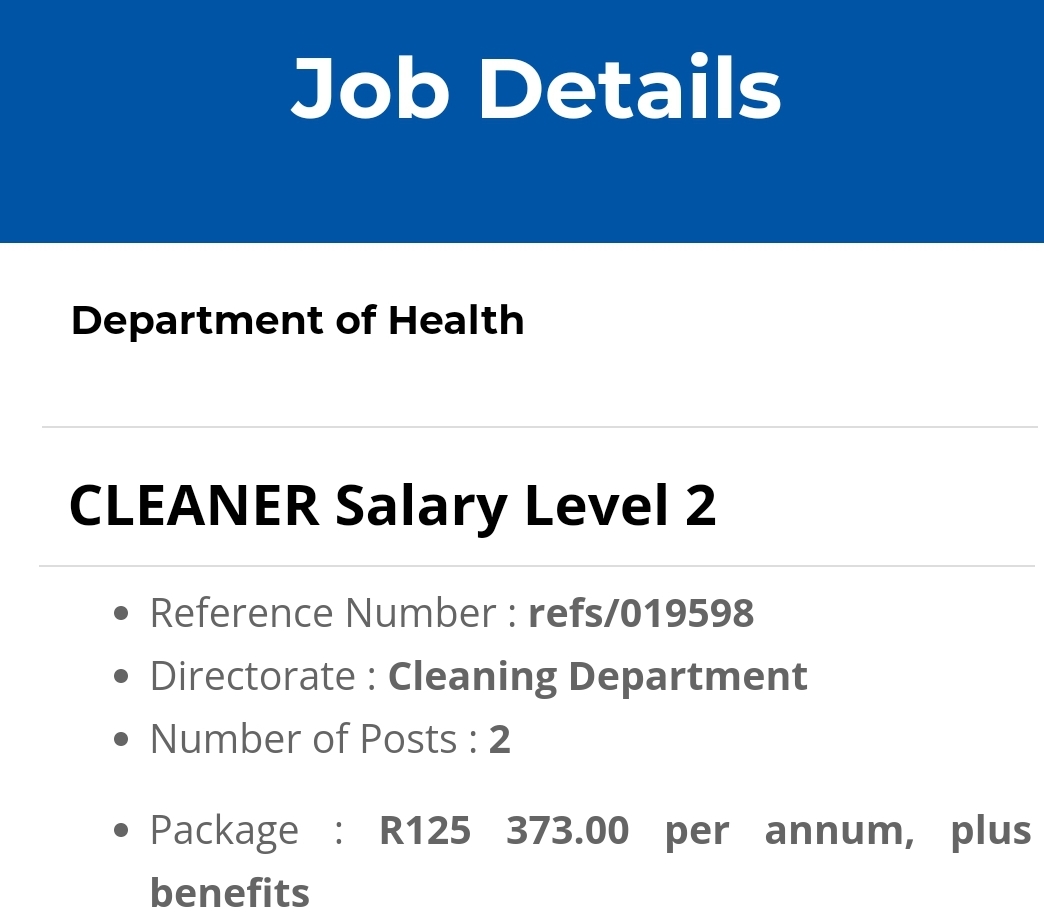Click the word 'plus' in package line
Viewport: 1044px width, 917px height.
(990, 830)
